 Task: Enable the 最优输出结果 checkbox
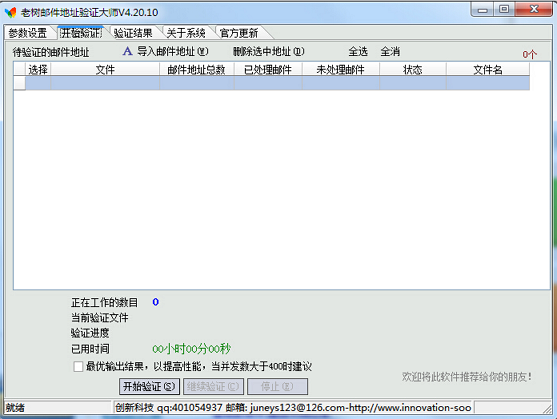78,366
